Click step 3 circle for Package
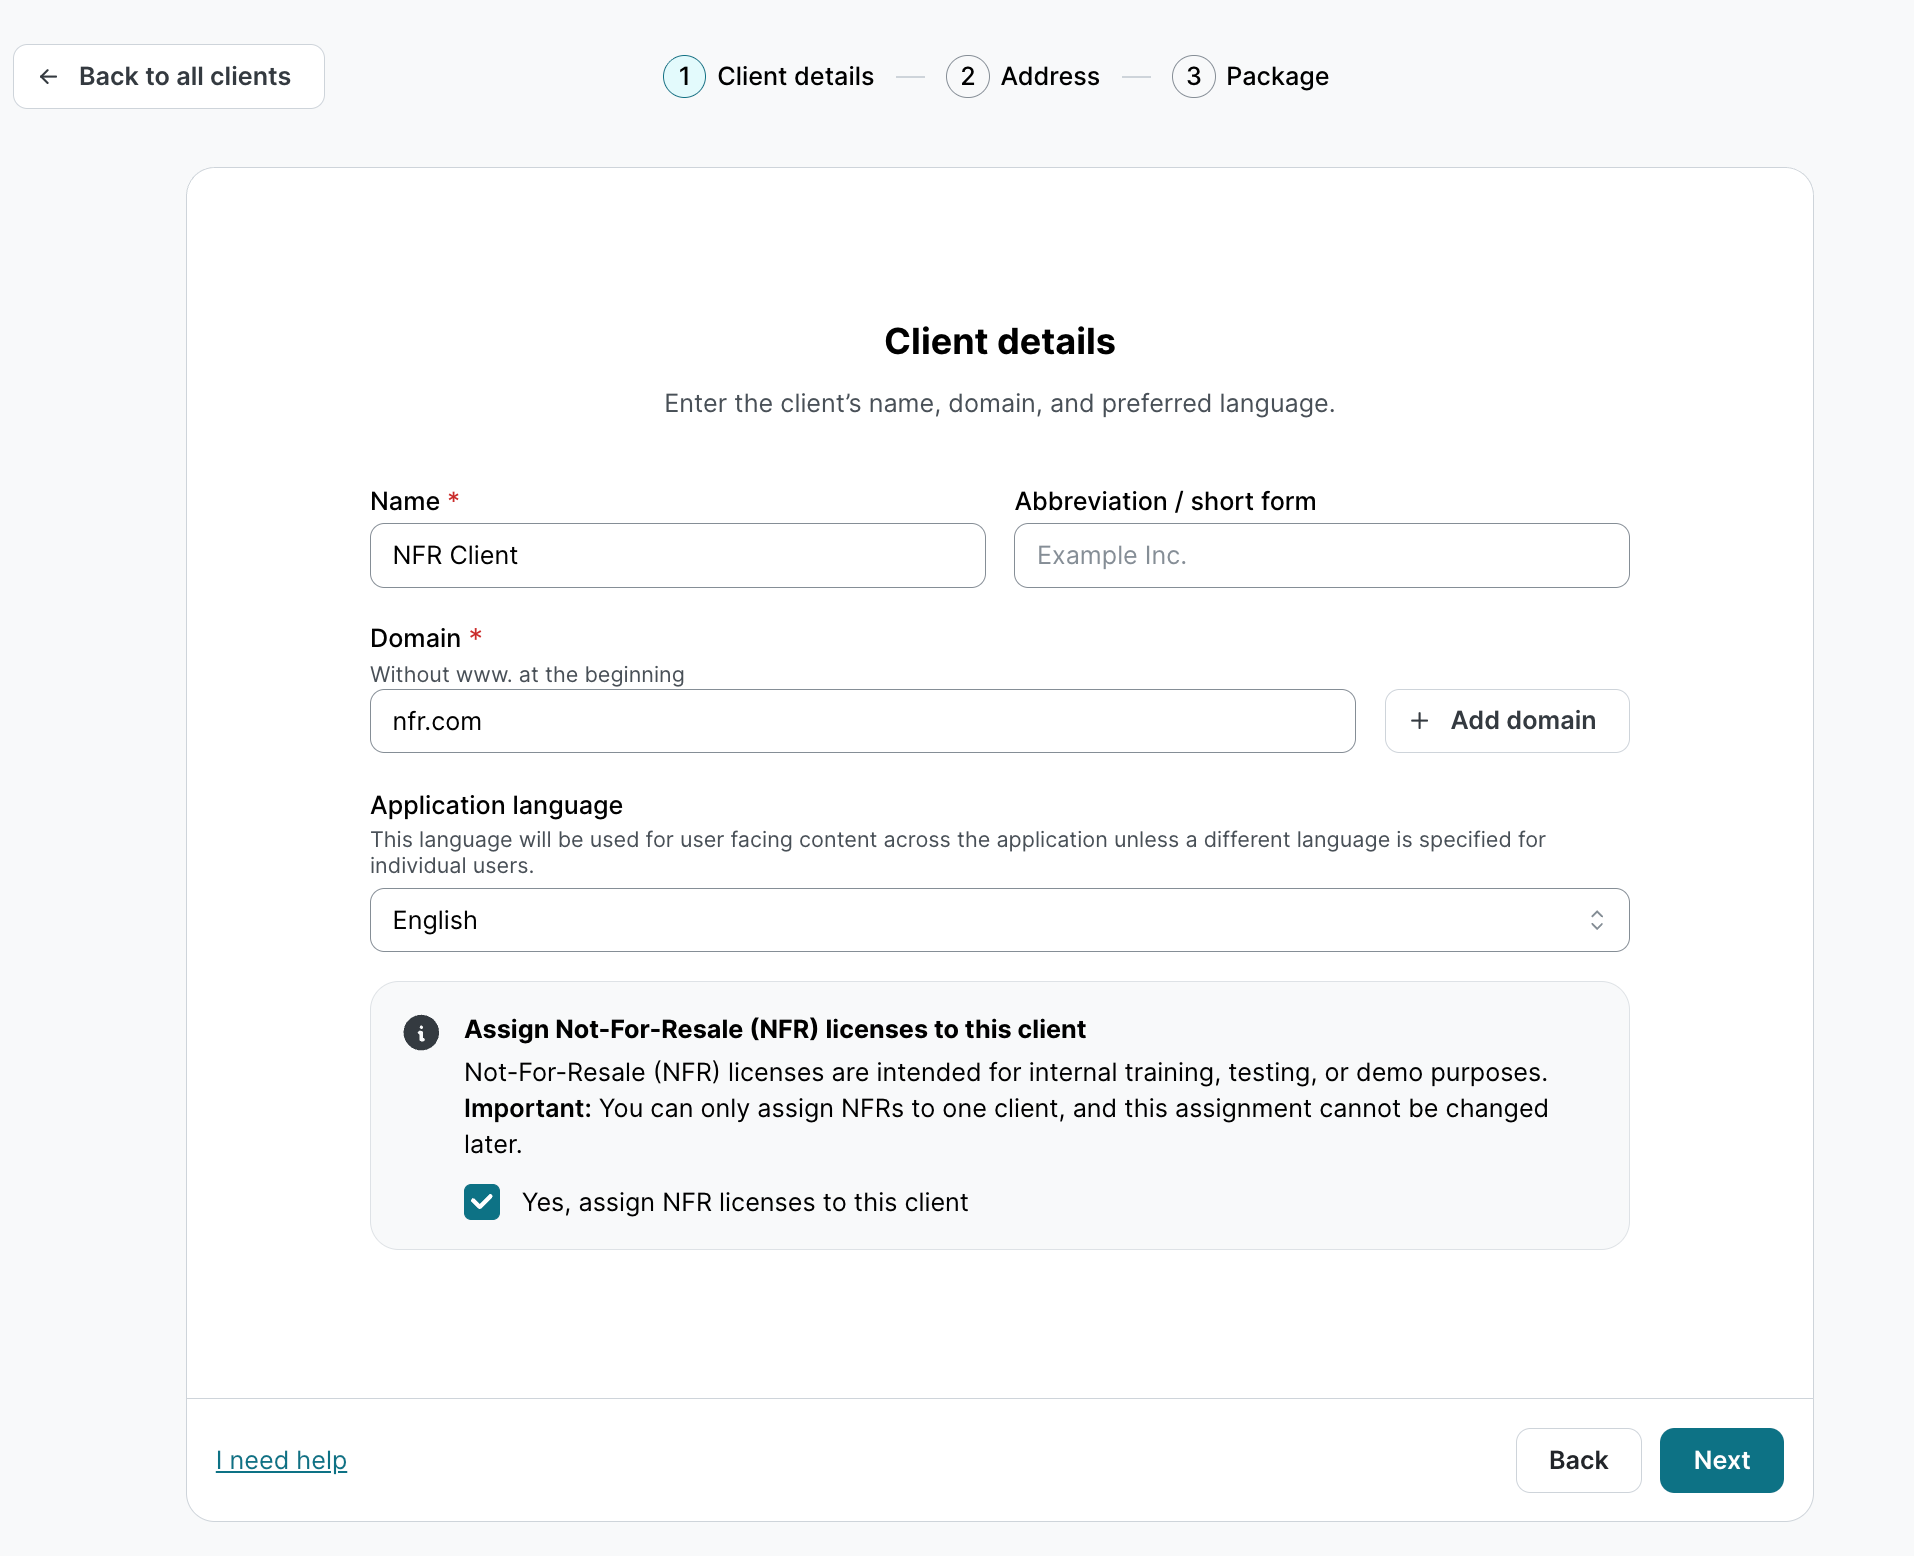This screenshot has width=1914, height=1556. tap(1193, 77)
